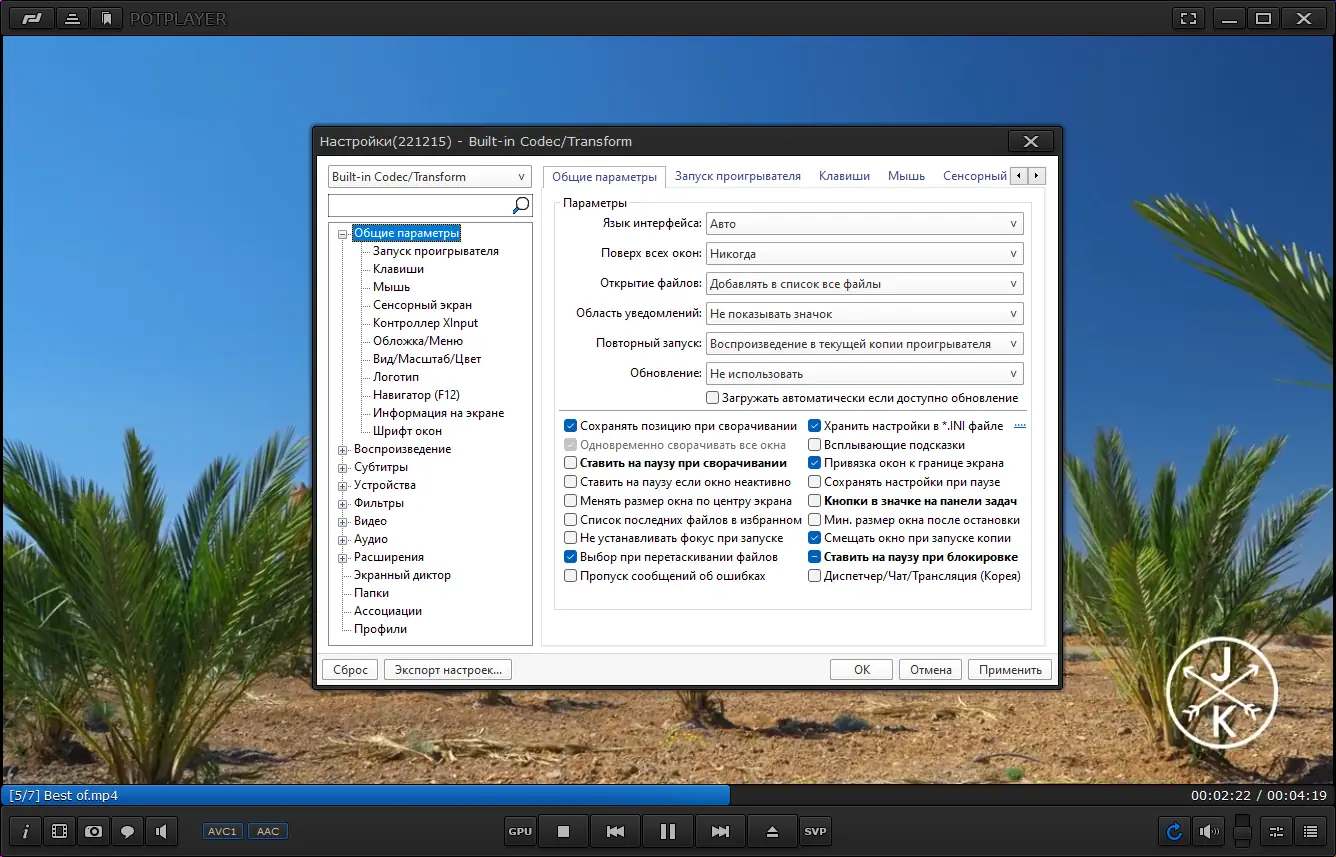Open the file info 'i' icon
Image resolution: width=1336 pixels, height=857 pixels.
click(x=25, y=831)
